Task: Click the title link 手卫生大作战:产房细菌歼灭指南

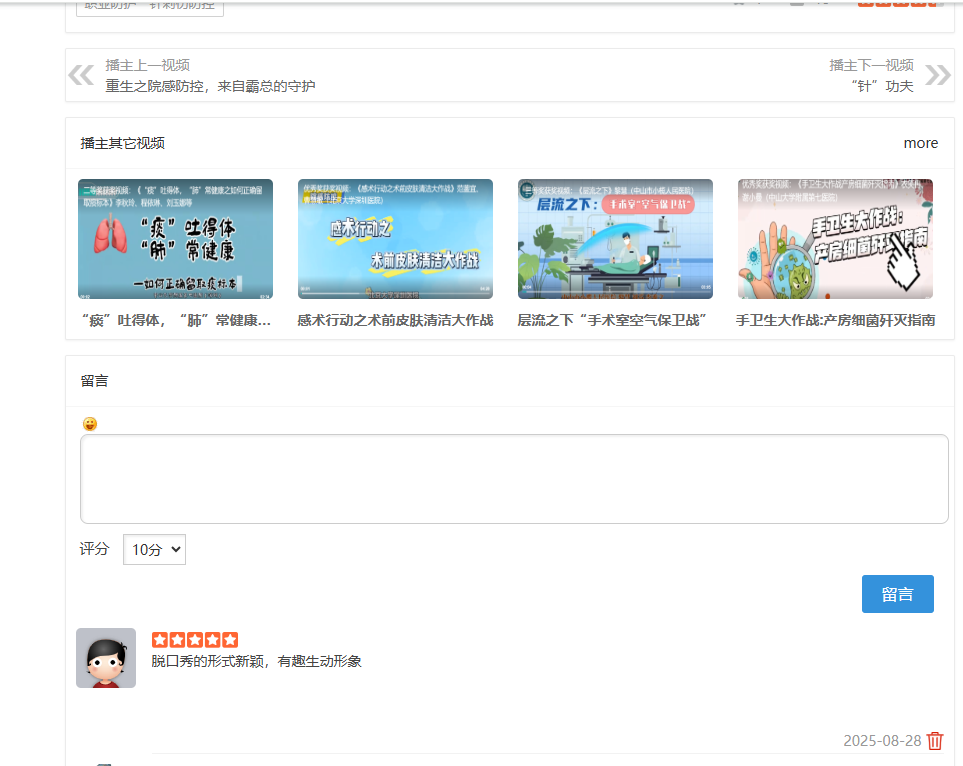Action: point(835,320)
